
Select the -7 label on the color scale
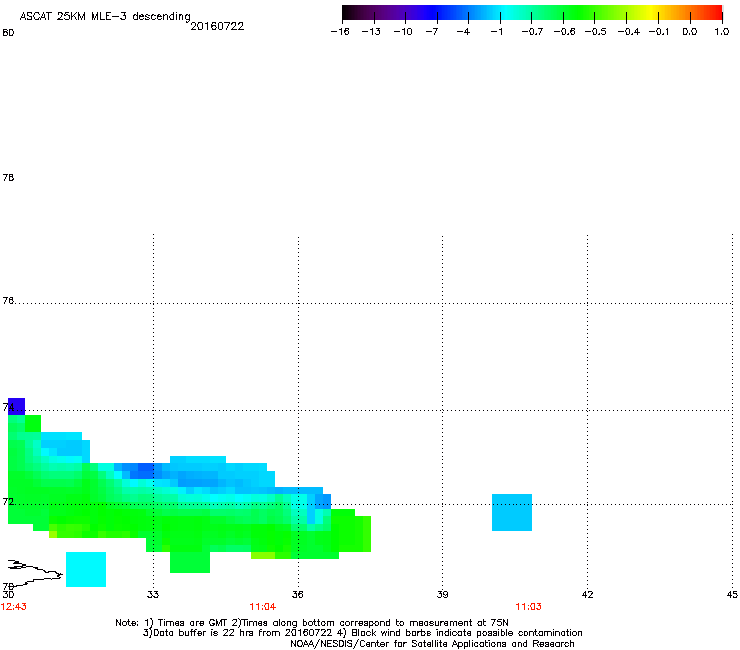[x=431, y=32]
